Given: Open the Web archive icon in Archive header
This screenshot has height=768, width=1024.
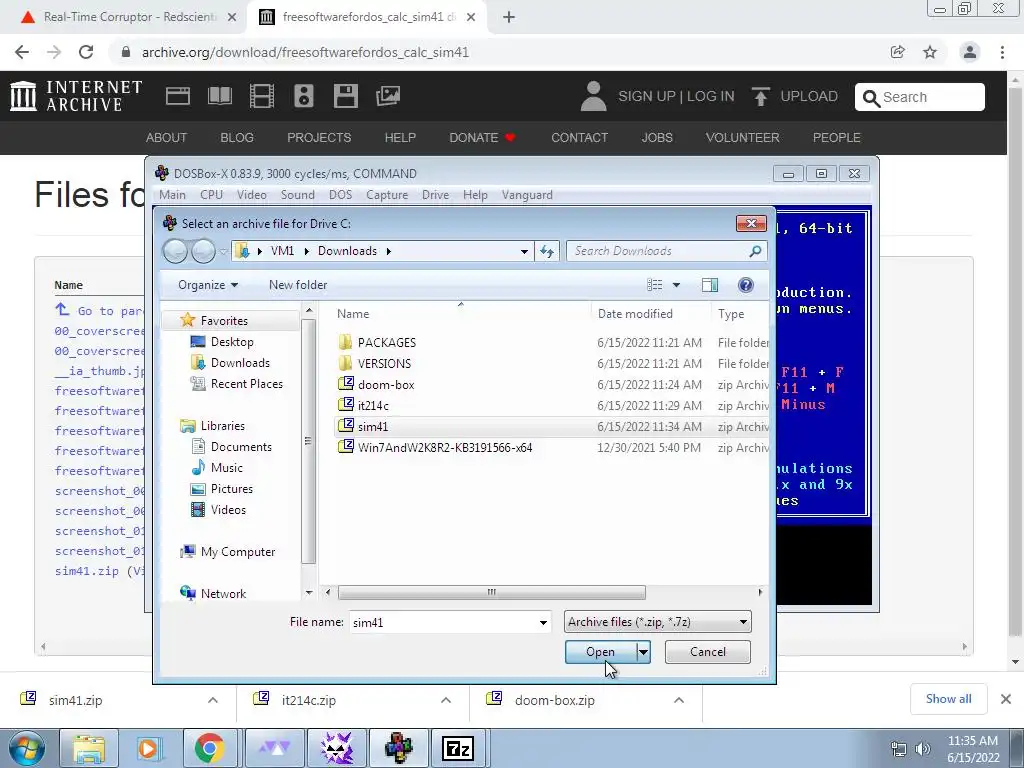Looking at the screenshot, I should [x=178, y=96].
